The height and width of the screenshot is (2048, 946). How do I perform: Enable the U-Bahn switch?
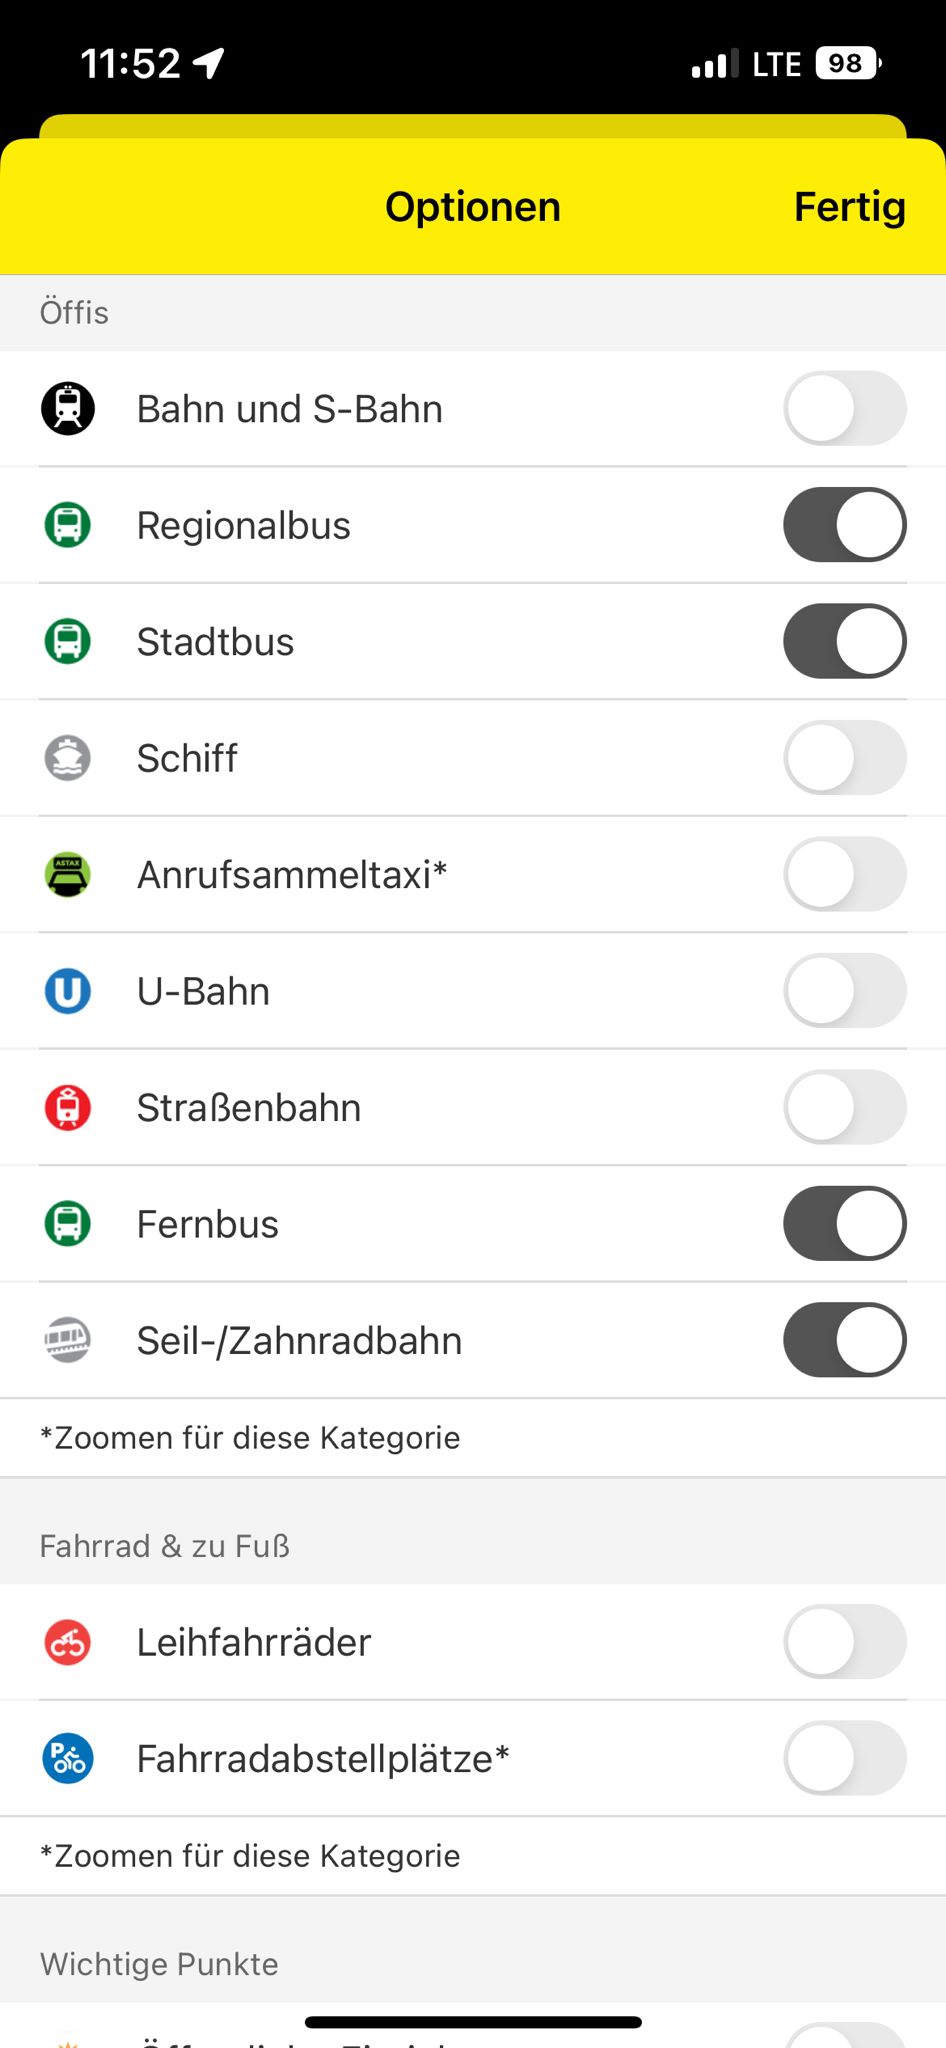tap(845, 991)
